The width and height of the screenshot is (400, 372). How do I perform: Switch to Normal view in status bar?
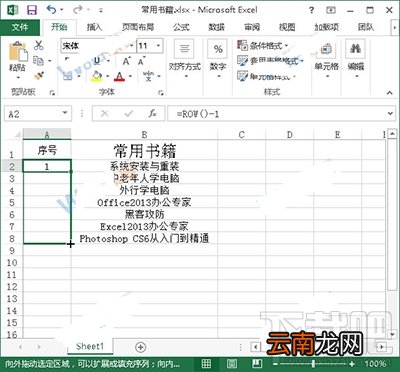(x=206, y=364)
